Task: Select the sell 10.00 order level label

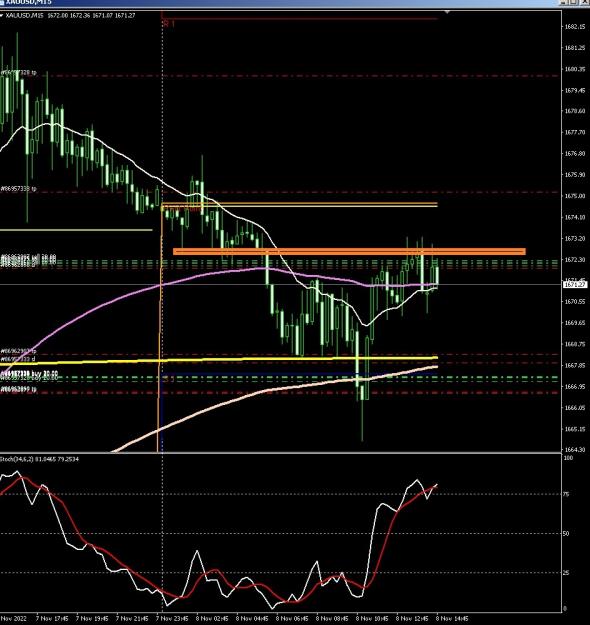Action: click(28, 257)
